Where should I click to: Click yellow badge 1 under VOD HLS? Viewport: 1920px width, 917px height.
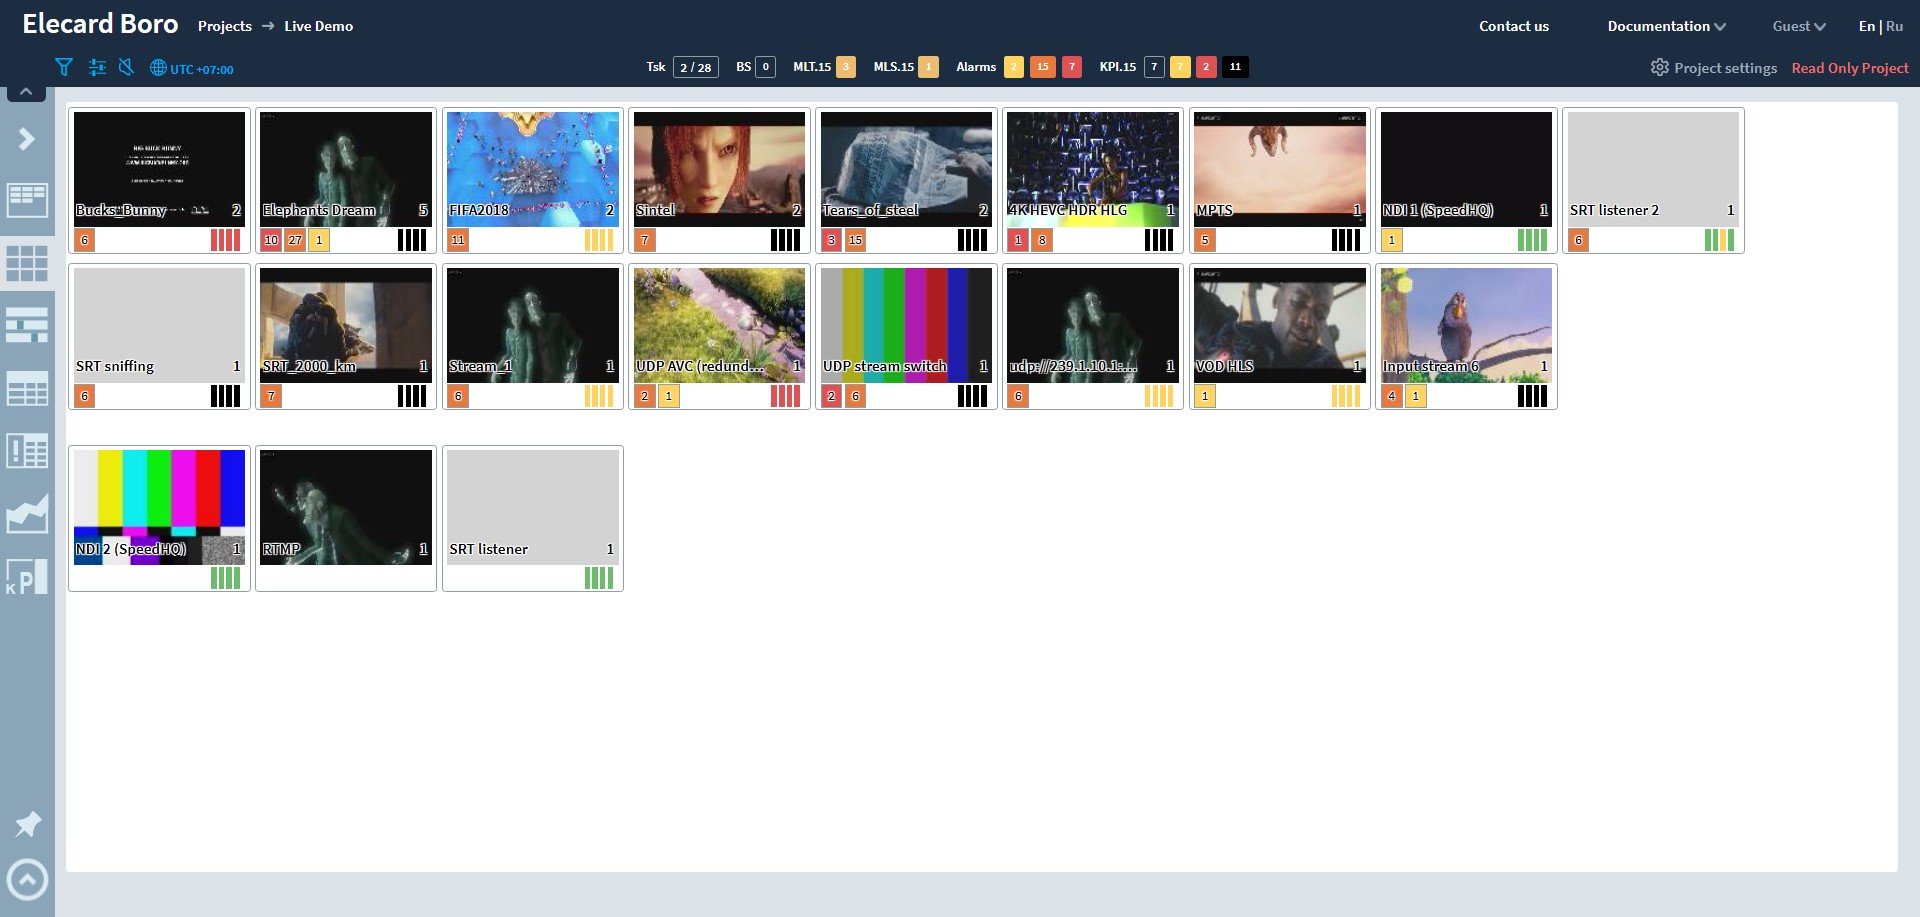click(x=1205, y=396)
